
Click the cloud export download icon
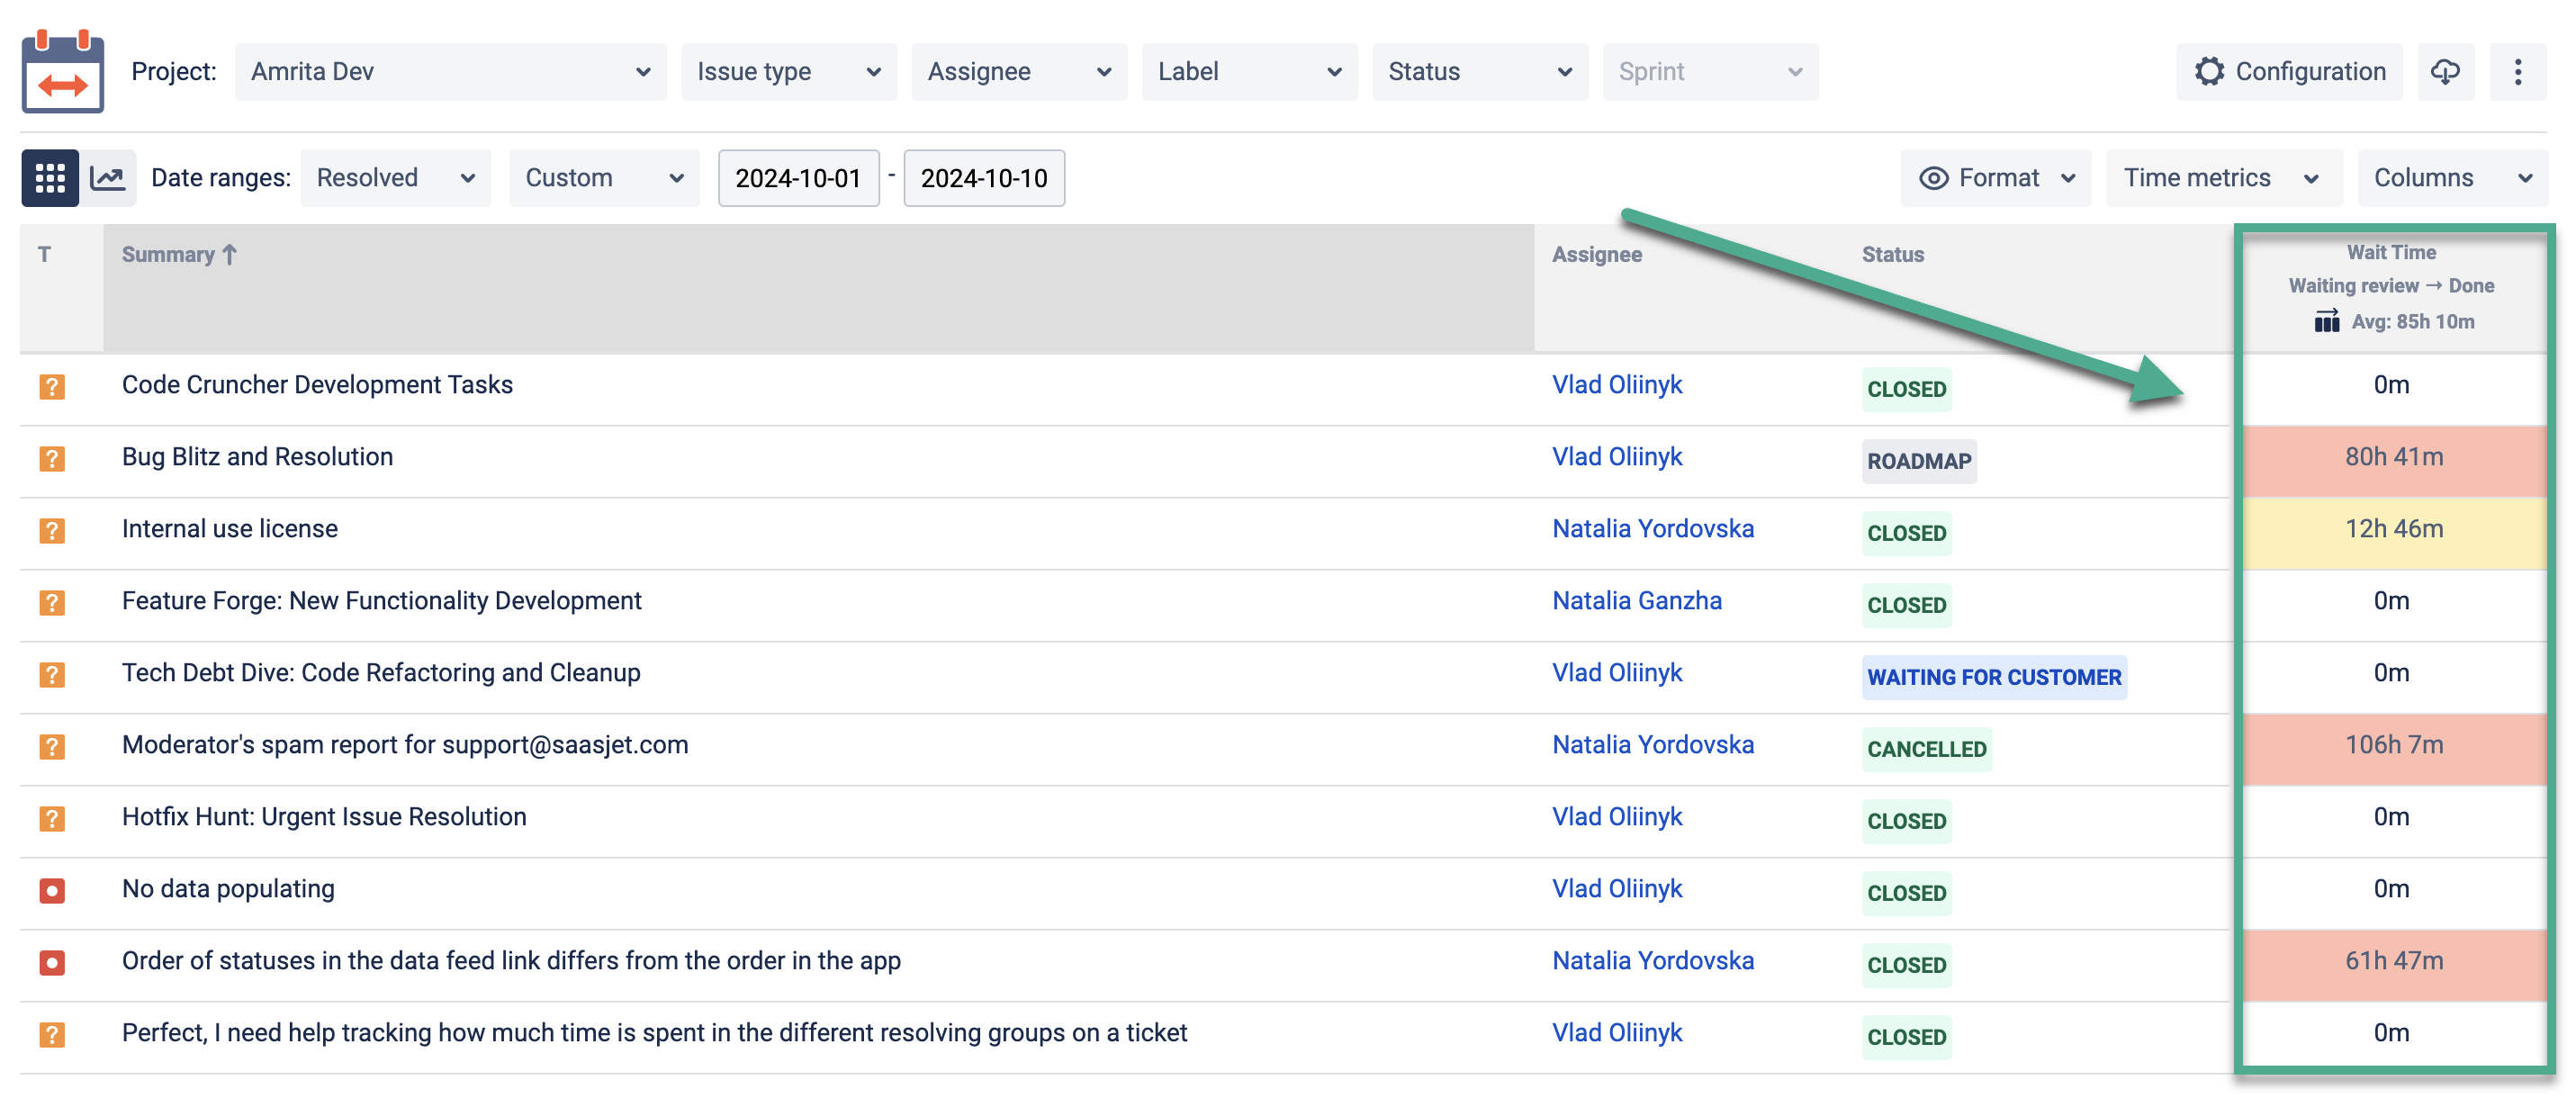pos(2445,72)
